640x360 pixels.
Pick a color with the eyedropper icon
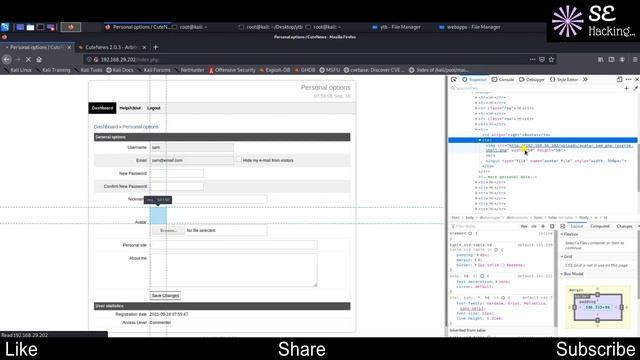click(x=636, y=88)
